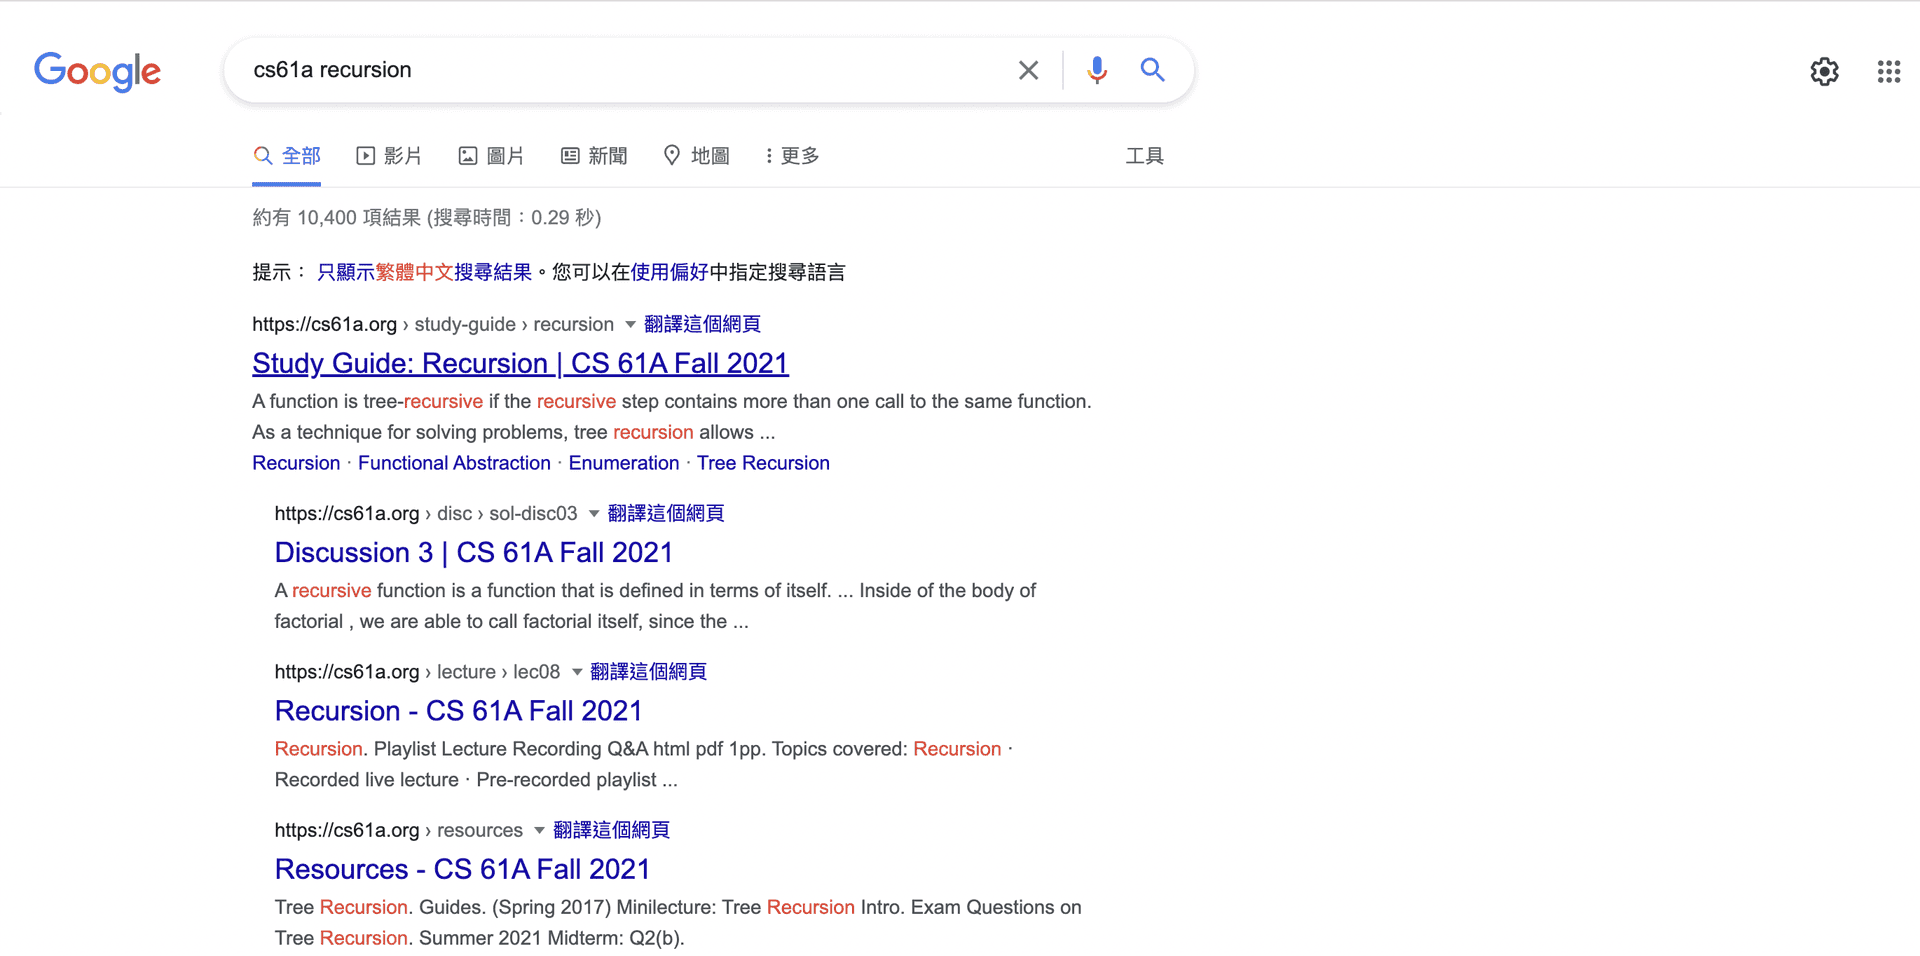Click 翻譯這個網頁 for the Study Guide result
This screenshot has width=1920, height=956.
tap(702, 324)
